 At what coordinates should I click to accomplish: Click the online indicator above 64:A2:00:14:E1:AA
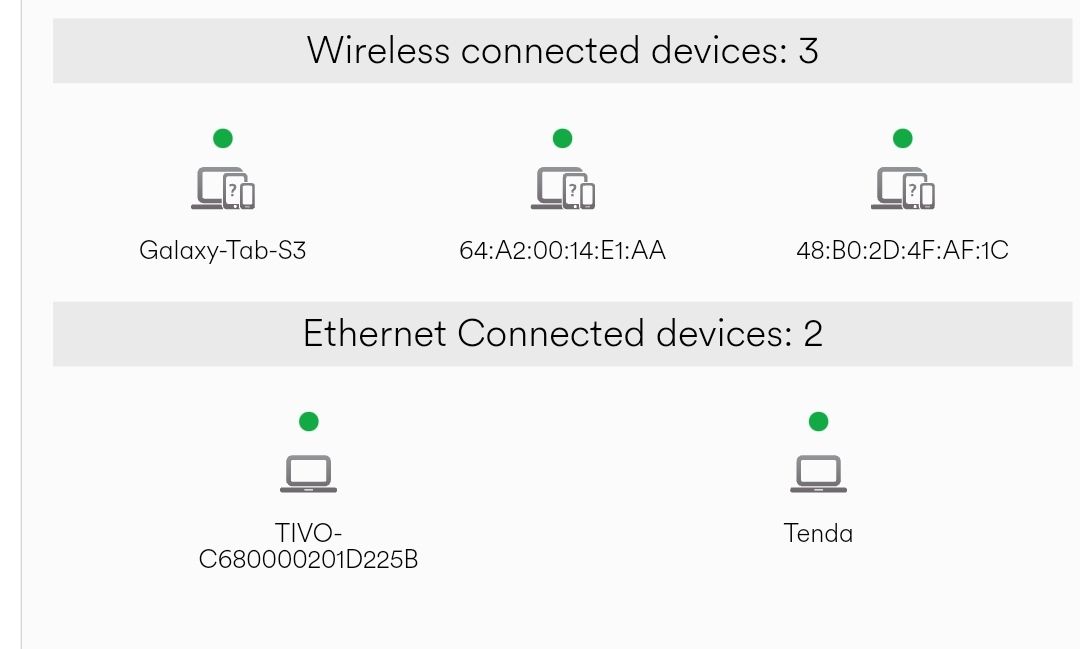point(563,138)
